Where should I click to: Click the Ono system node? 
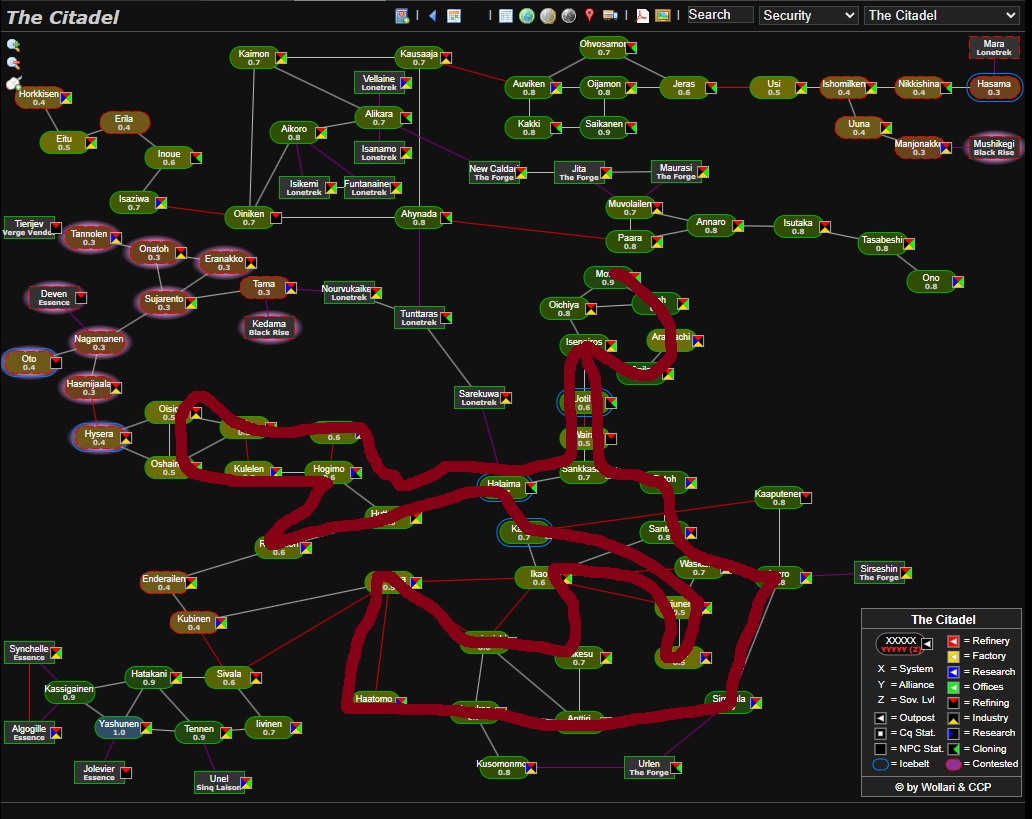[930, 281]
